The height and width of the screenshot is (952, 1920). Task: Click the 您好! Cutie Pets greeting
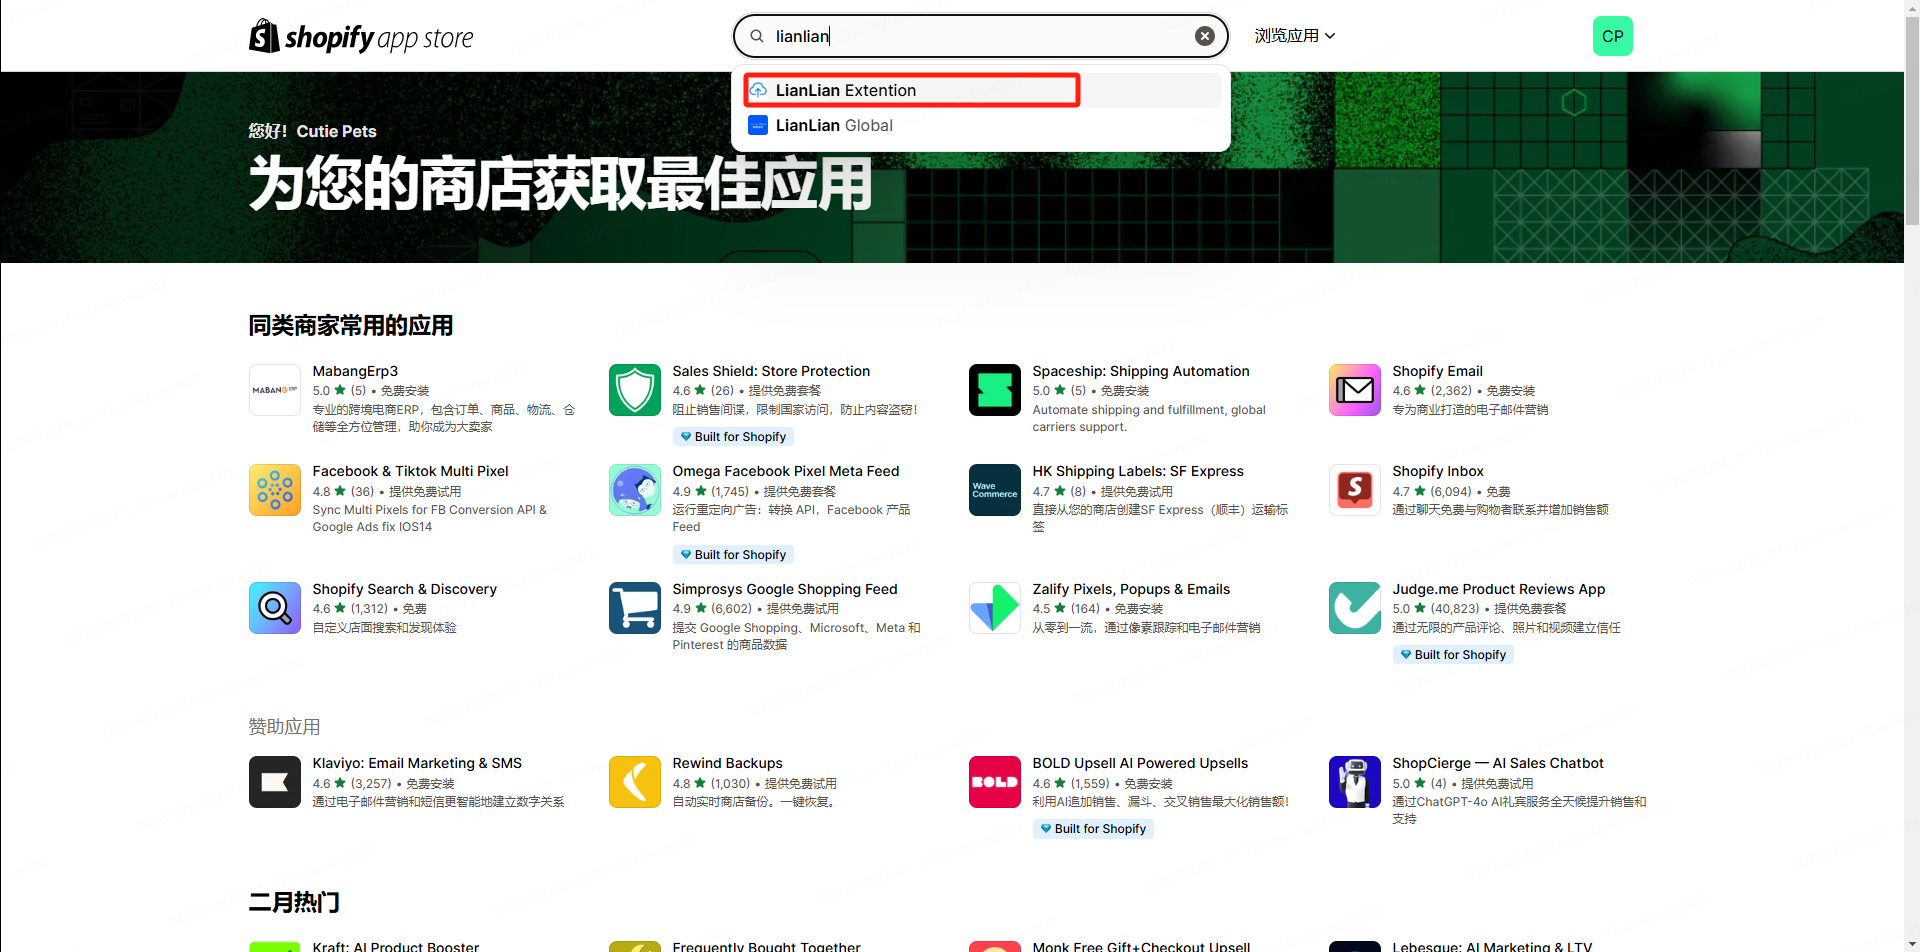[312, 131]
